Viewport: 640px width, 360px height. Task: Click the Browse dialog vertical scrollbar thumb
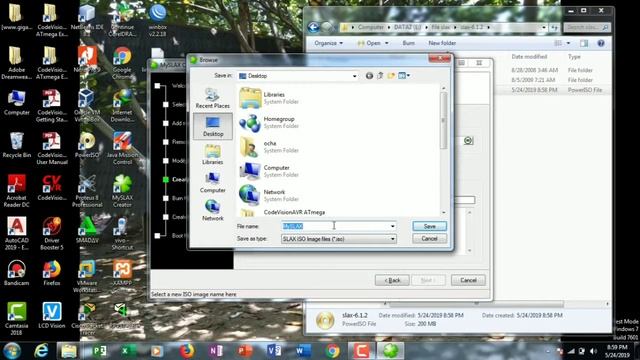(444, 121)
